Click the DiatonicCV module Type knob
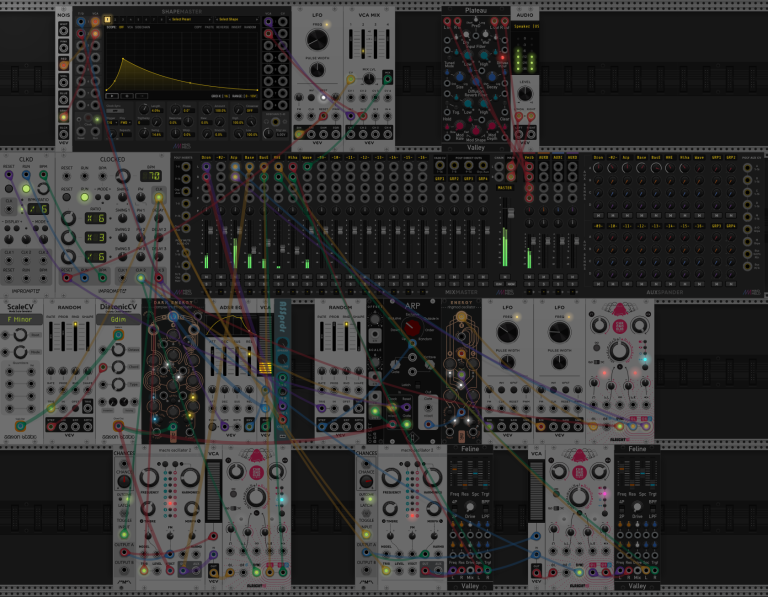The height and width of the screenshot is (597, 768). click(119, 384)
